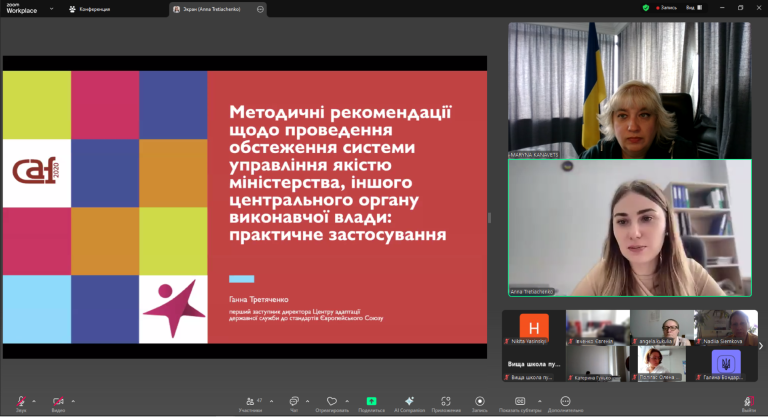Click the presenter name Ганна Третяченко
This screenshot has height=417, width=768.
[x=259, y=299]
